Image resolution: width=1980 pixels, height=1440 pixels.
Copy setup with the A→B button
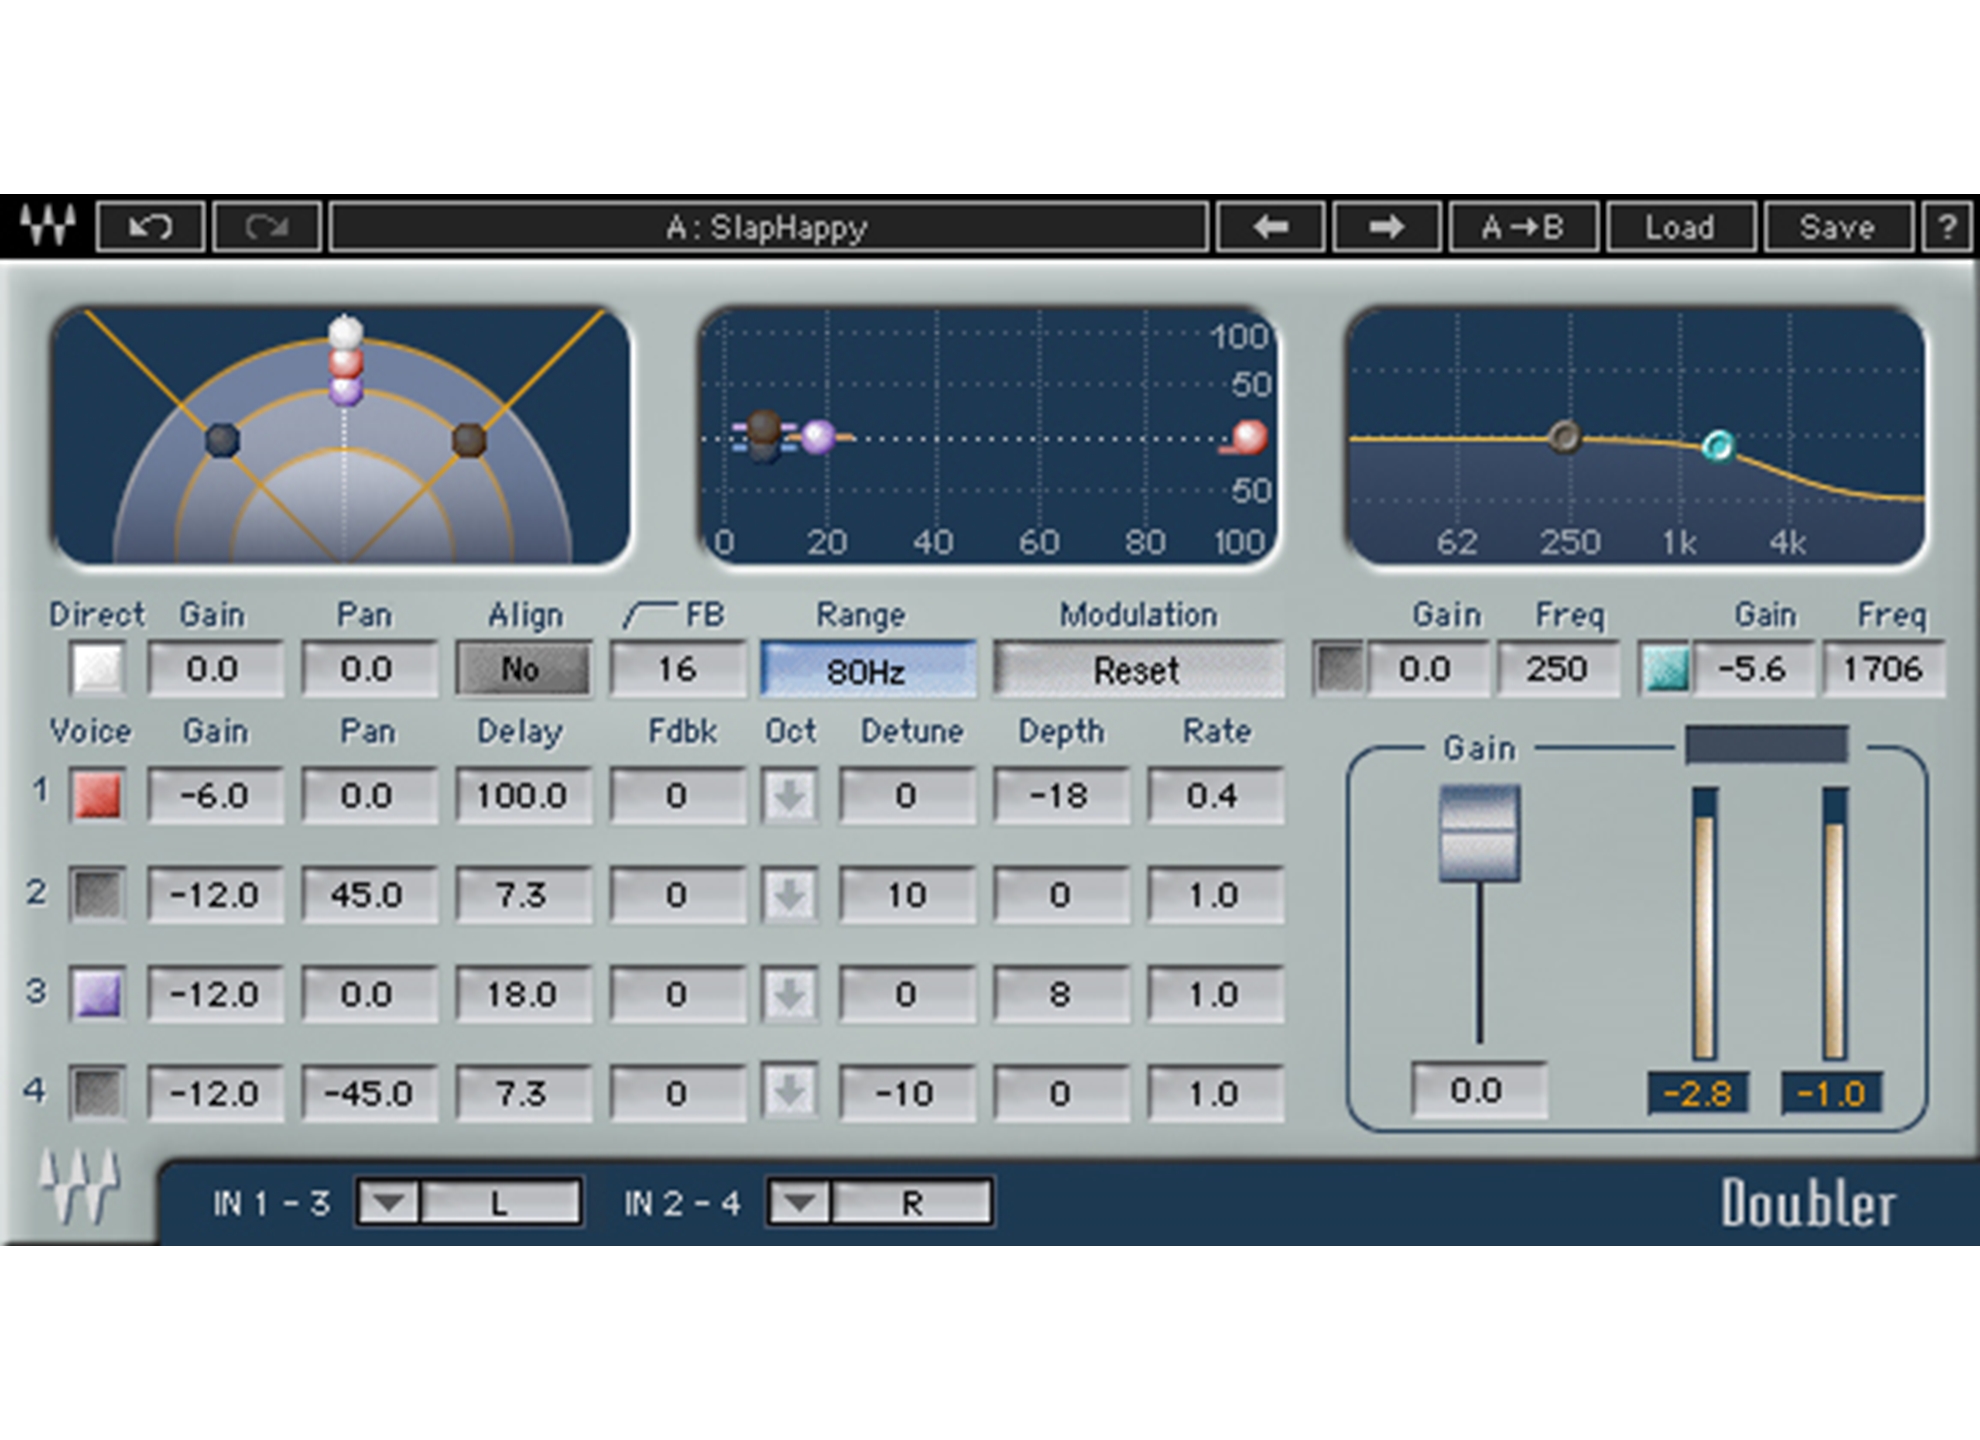1523,227
